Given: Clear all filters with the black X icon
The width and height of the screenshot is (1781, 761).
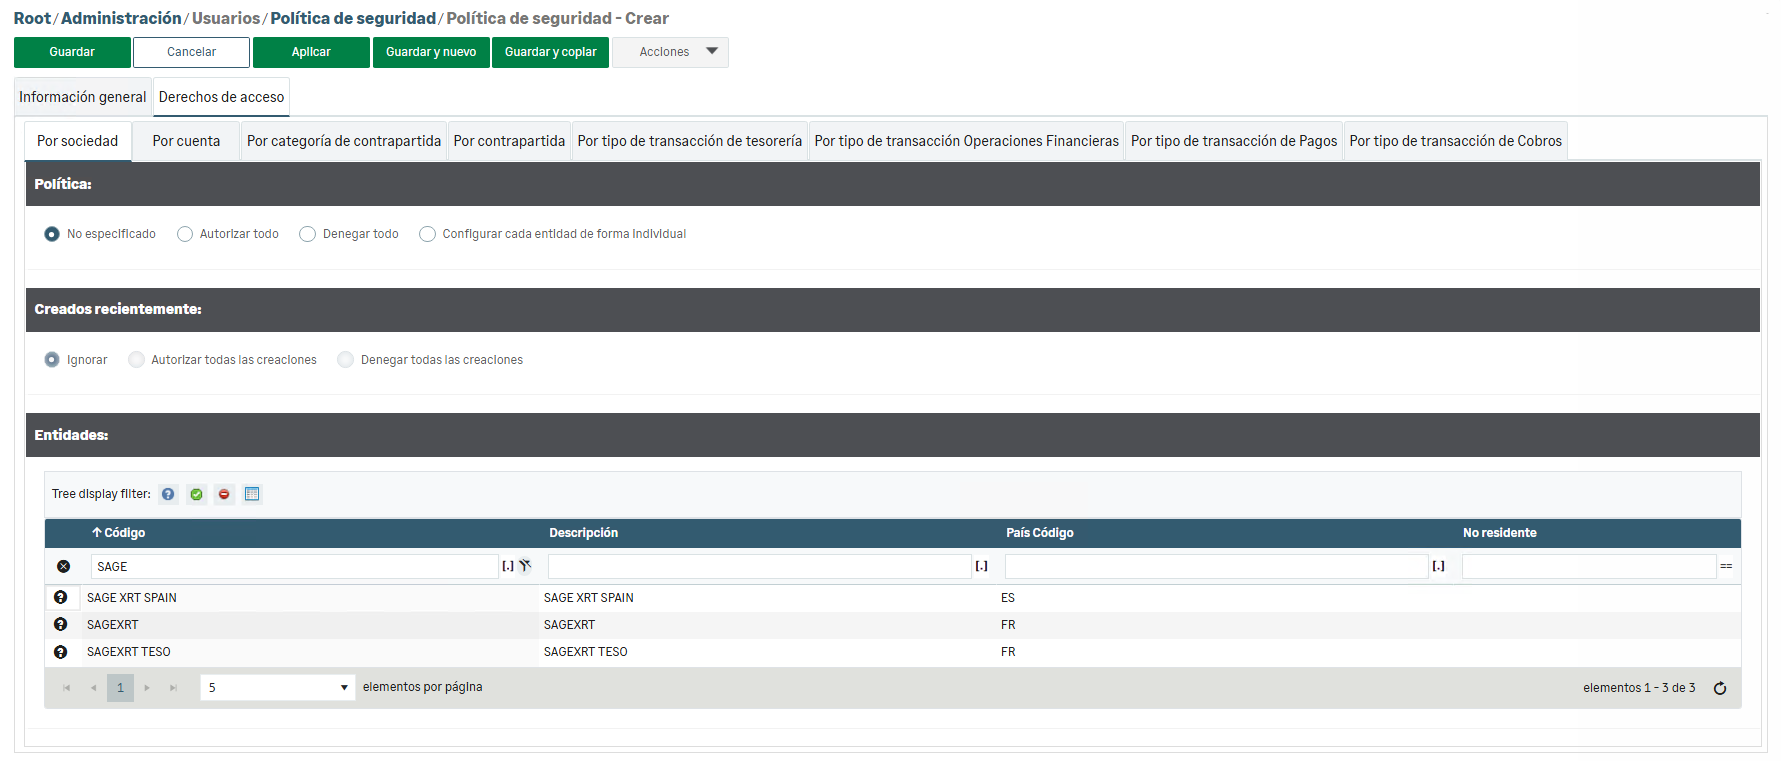Looking at the screenshot, I should [64, 566].
